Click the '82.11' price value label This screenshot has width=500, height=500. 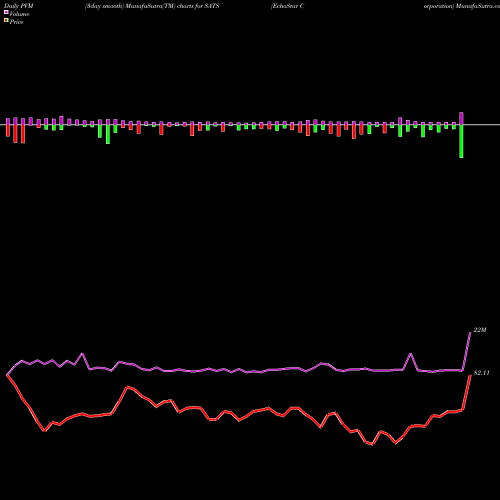(482, 373)
